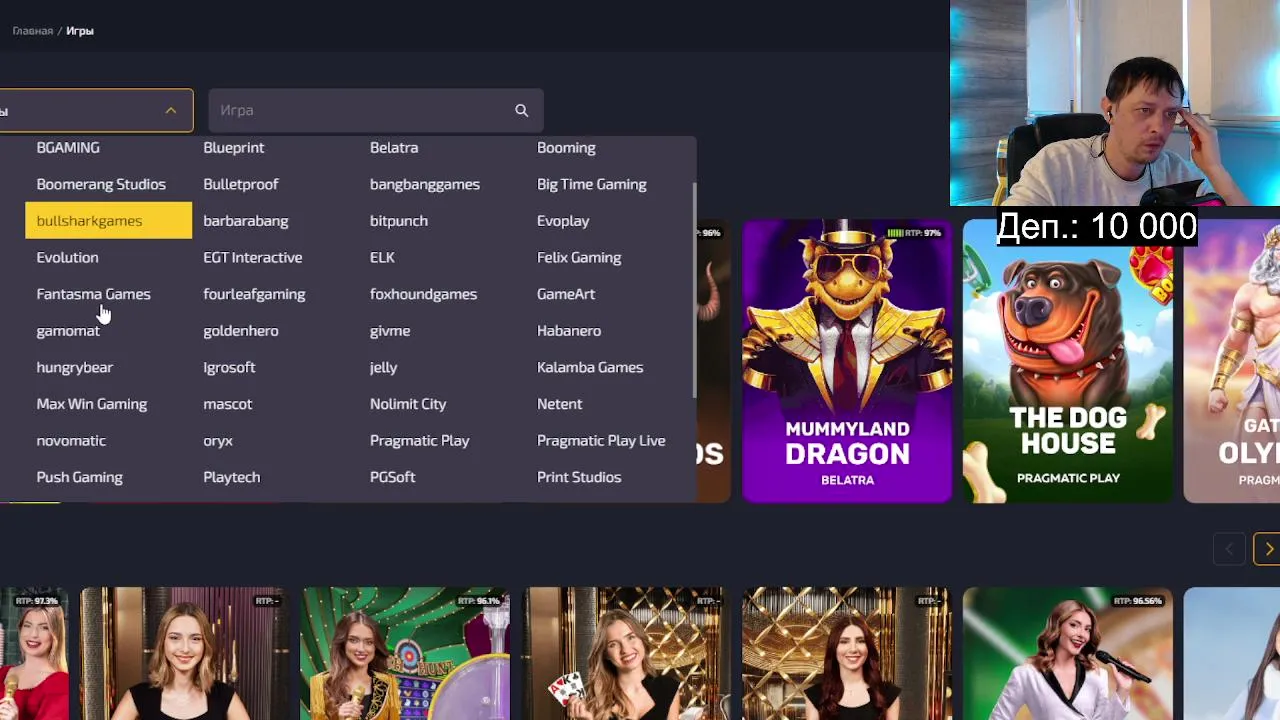The height and width of the screenshot is (720, 1280).
Task: Open live game with RTP 96.56%
Action: pos(1068,653)
